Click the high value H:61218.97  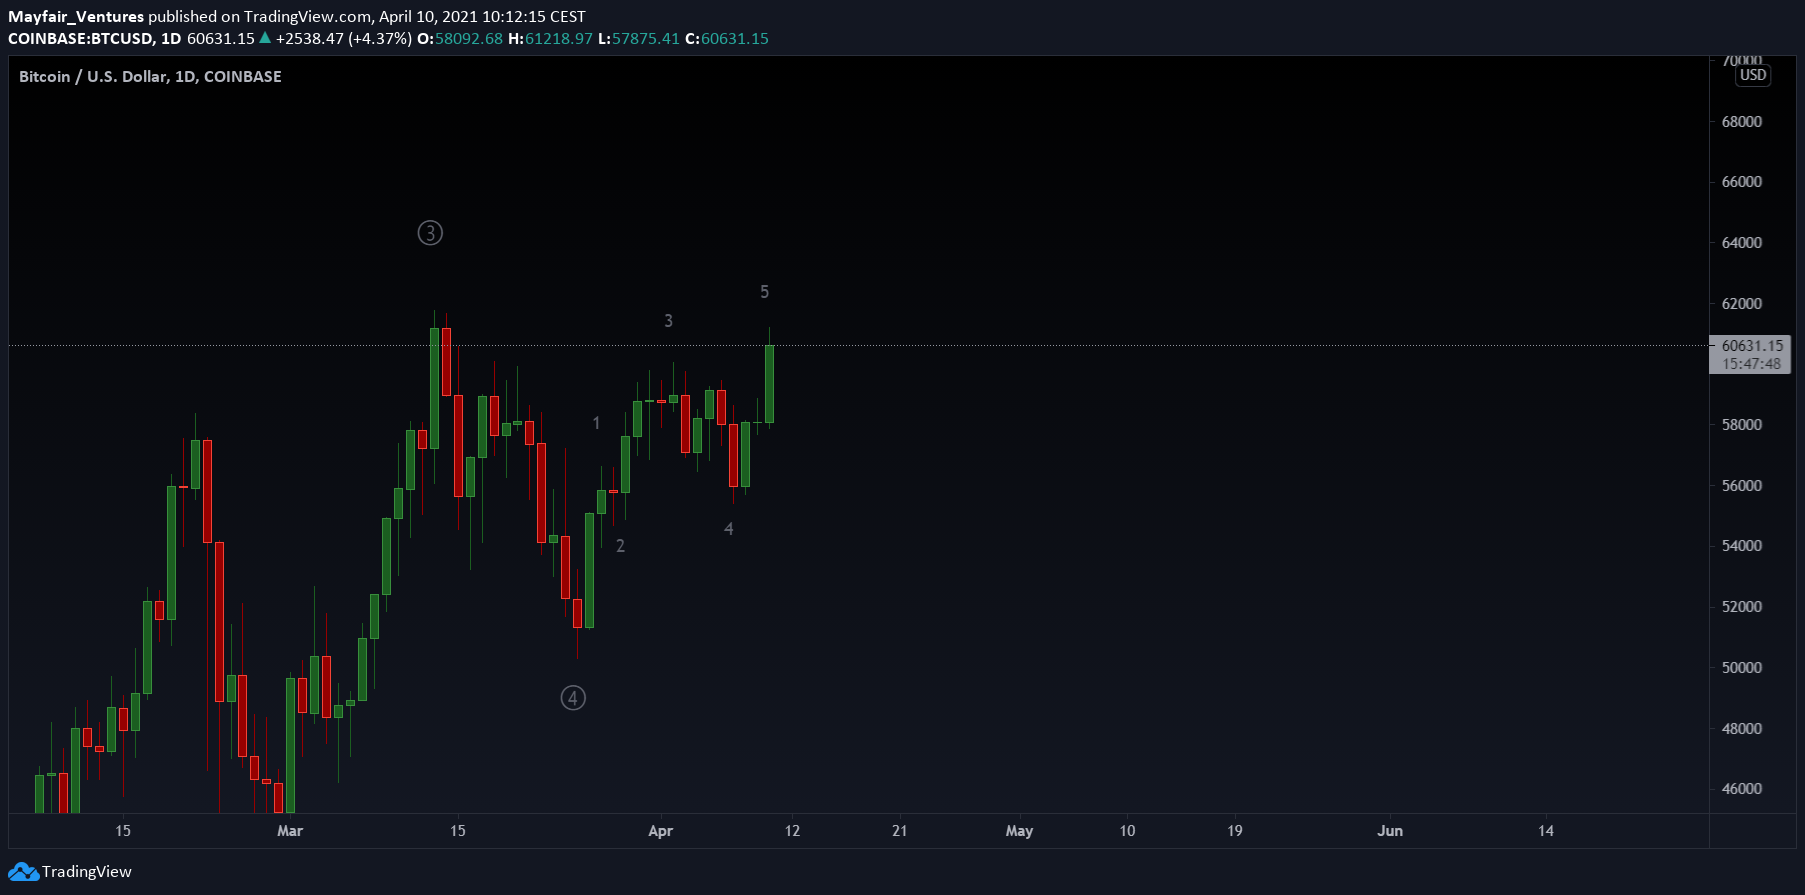[551, 39]
